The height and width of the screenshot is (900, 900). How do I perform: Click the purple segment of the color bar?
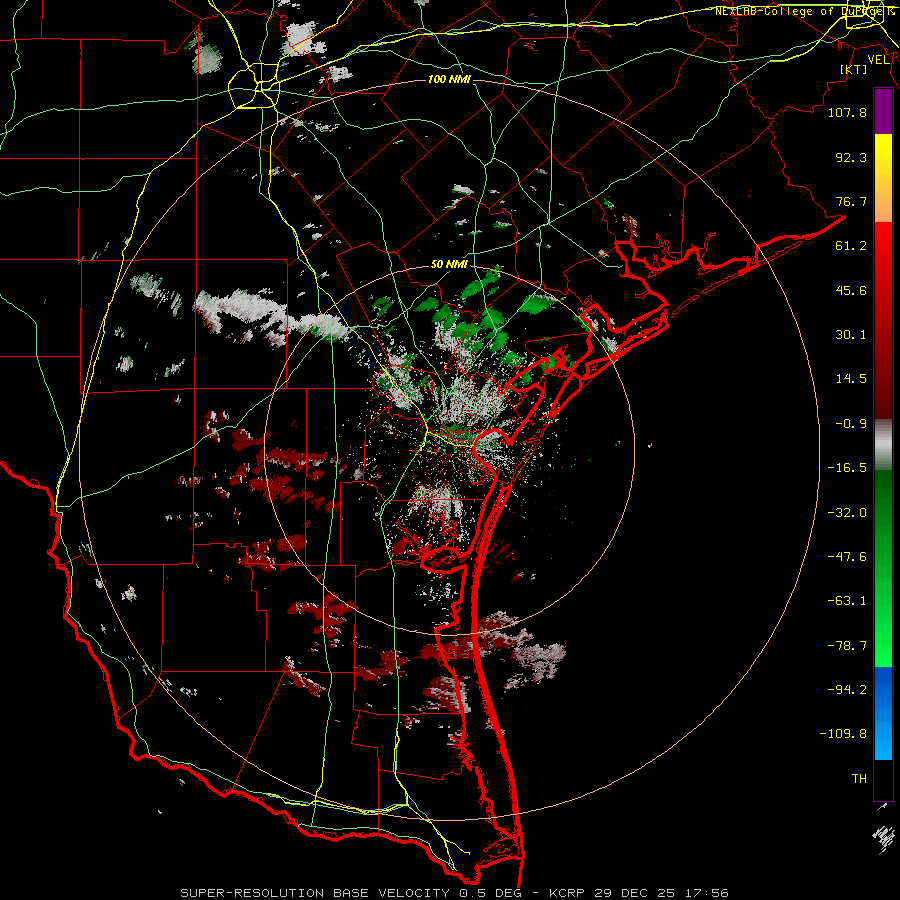click(x=883, y=112)
